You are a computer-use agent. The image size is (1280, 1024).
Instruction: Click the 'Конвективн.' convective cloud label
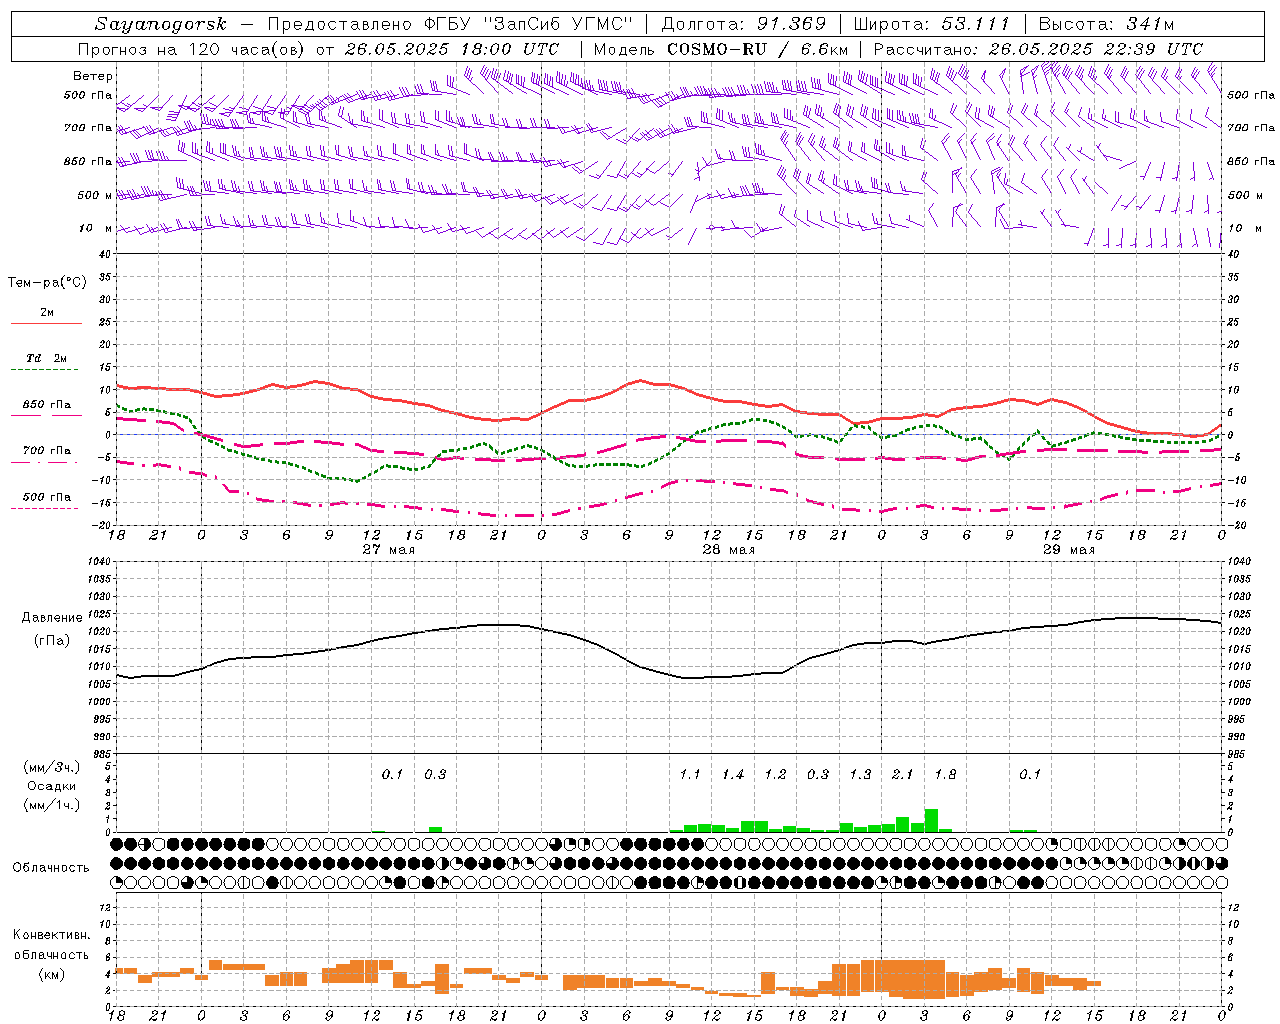pos(51,935)
